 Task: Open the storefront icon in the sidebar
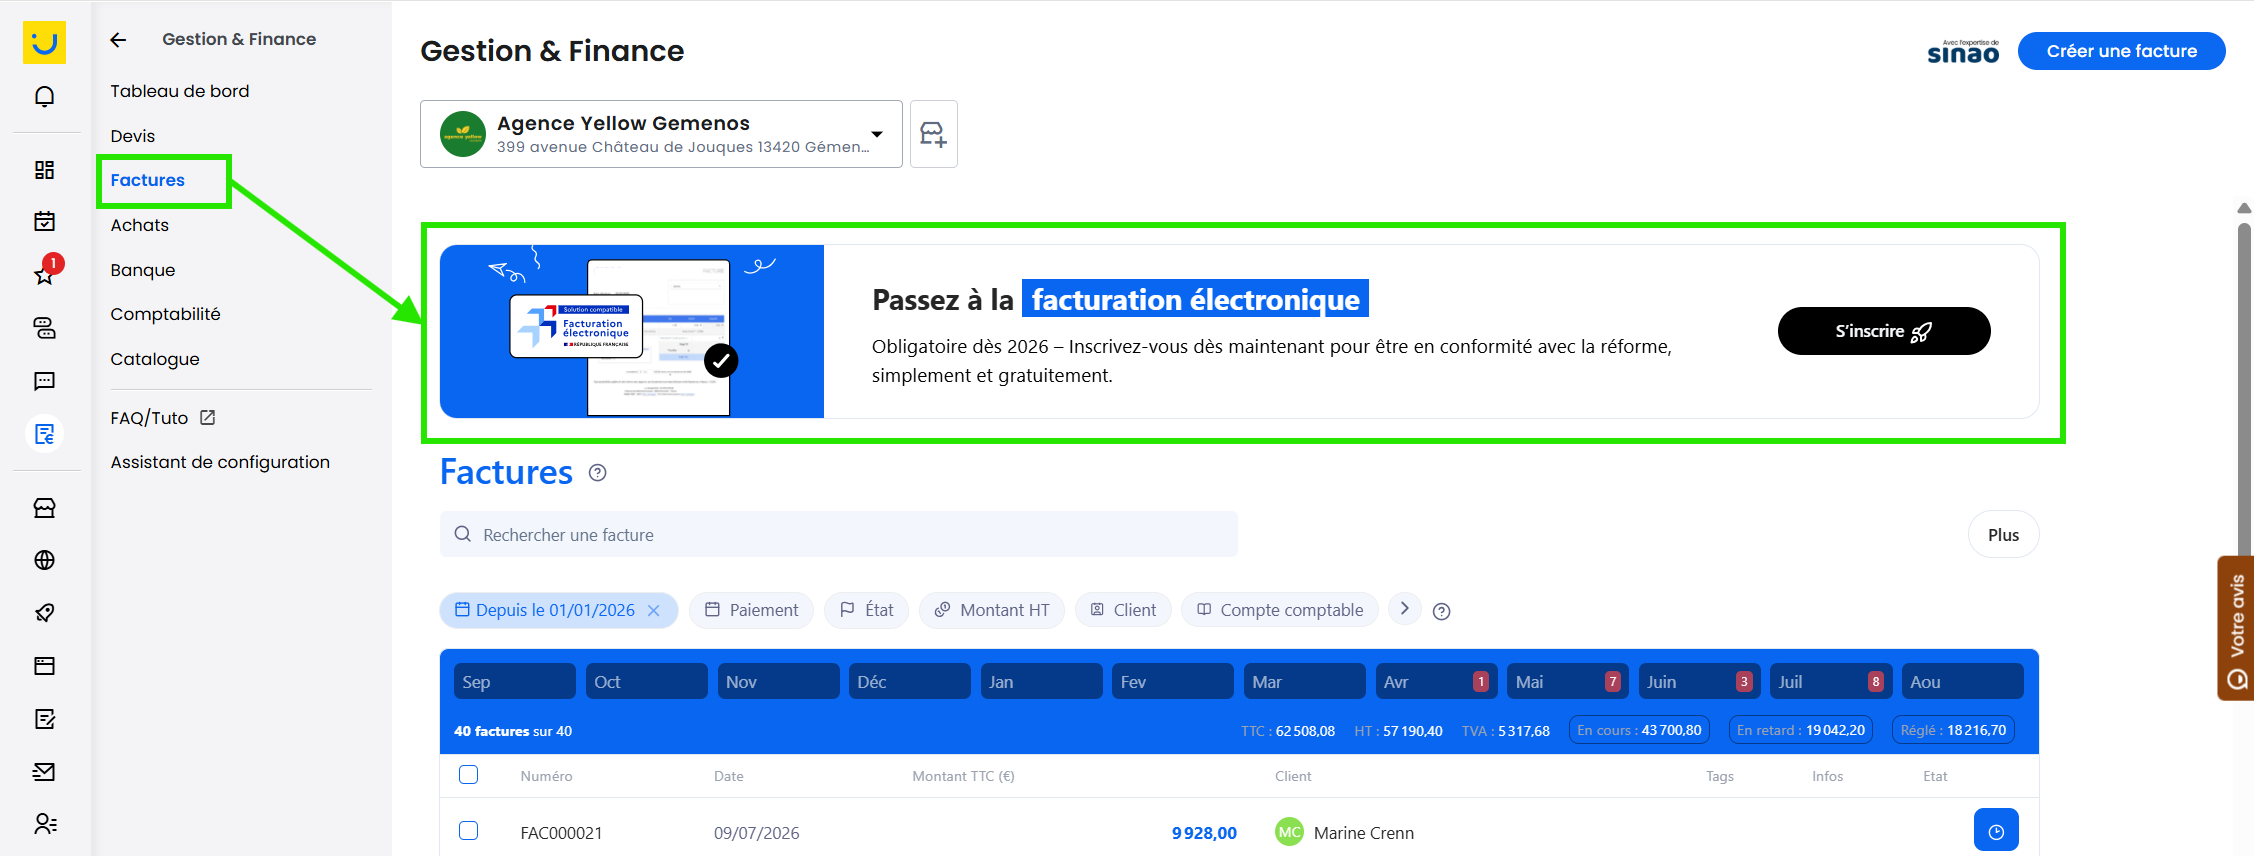click(x=44, y=508)
